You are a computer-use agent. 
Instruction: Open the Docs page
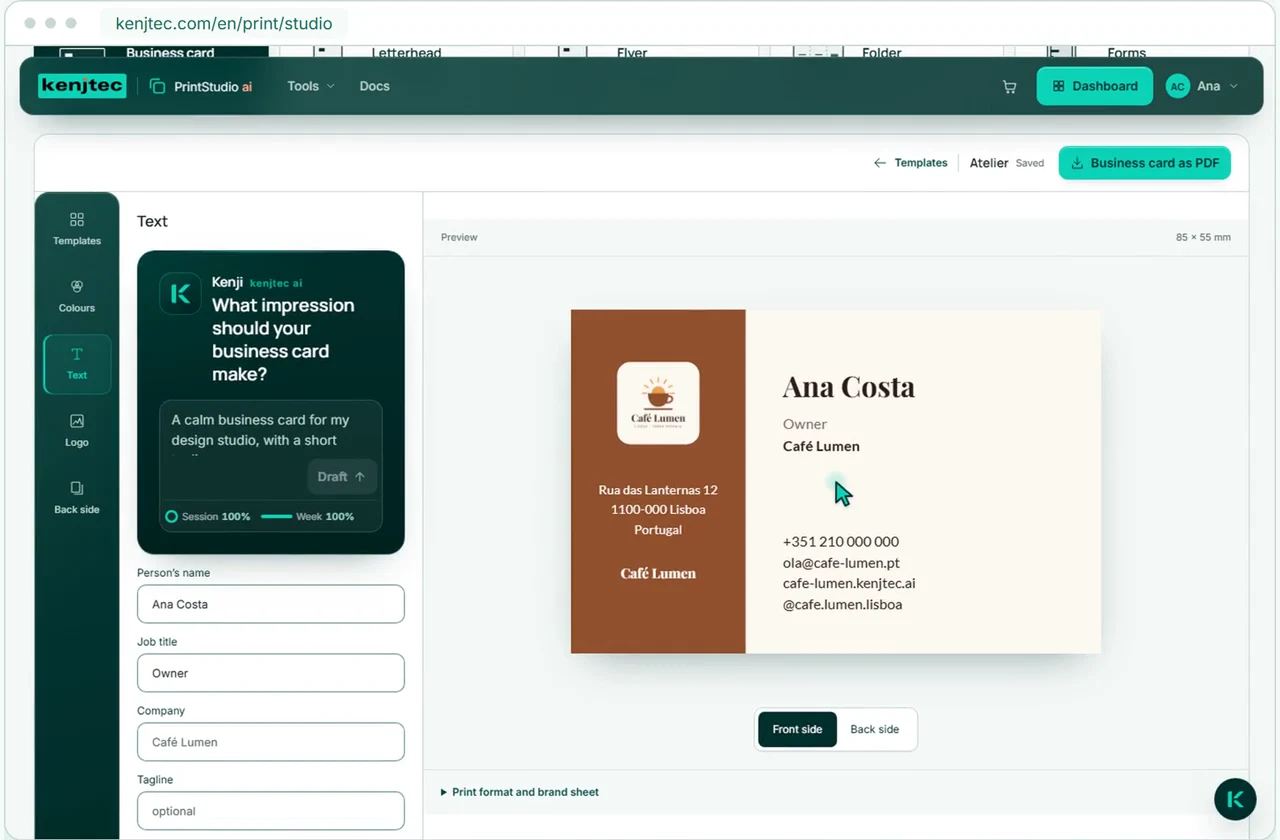click(x=375, y=86)
